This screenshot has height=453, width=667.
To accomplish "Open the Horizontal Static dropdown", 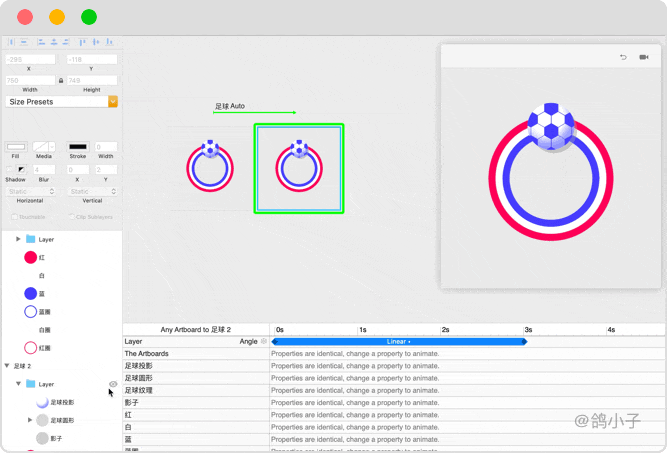I will pyautogui.click(x=31, y=191).
